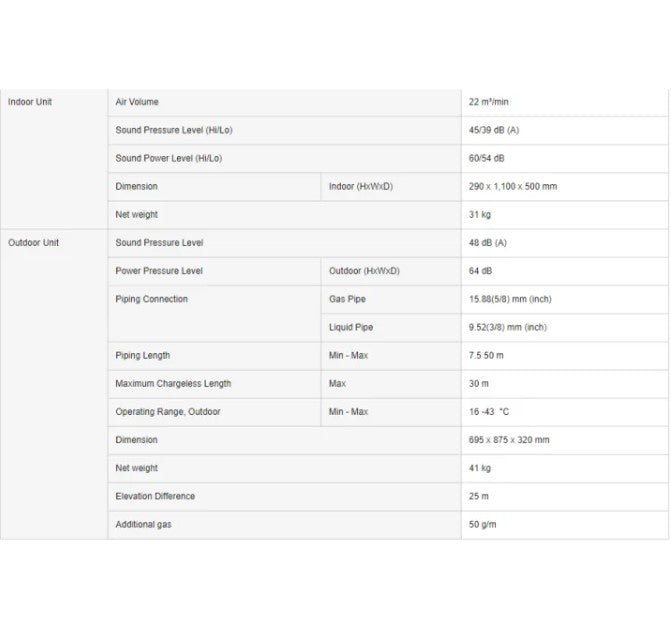Click the 290 x 1,100 x 500 mm value
Viewport: 671px width, 633px height.
coord(513,187)
